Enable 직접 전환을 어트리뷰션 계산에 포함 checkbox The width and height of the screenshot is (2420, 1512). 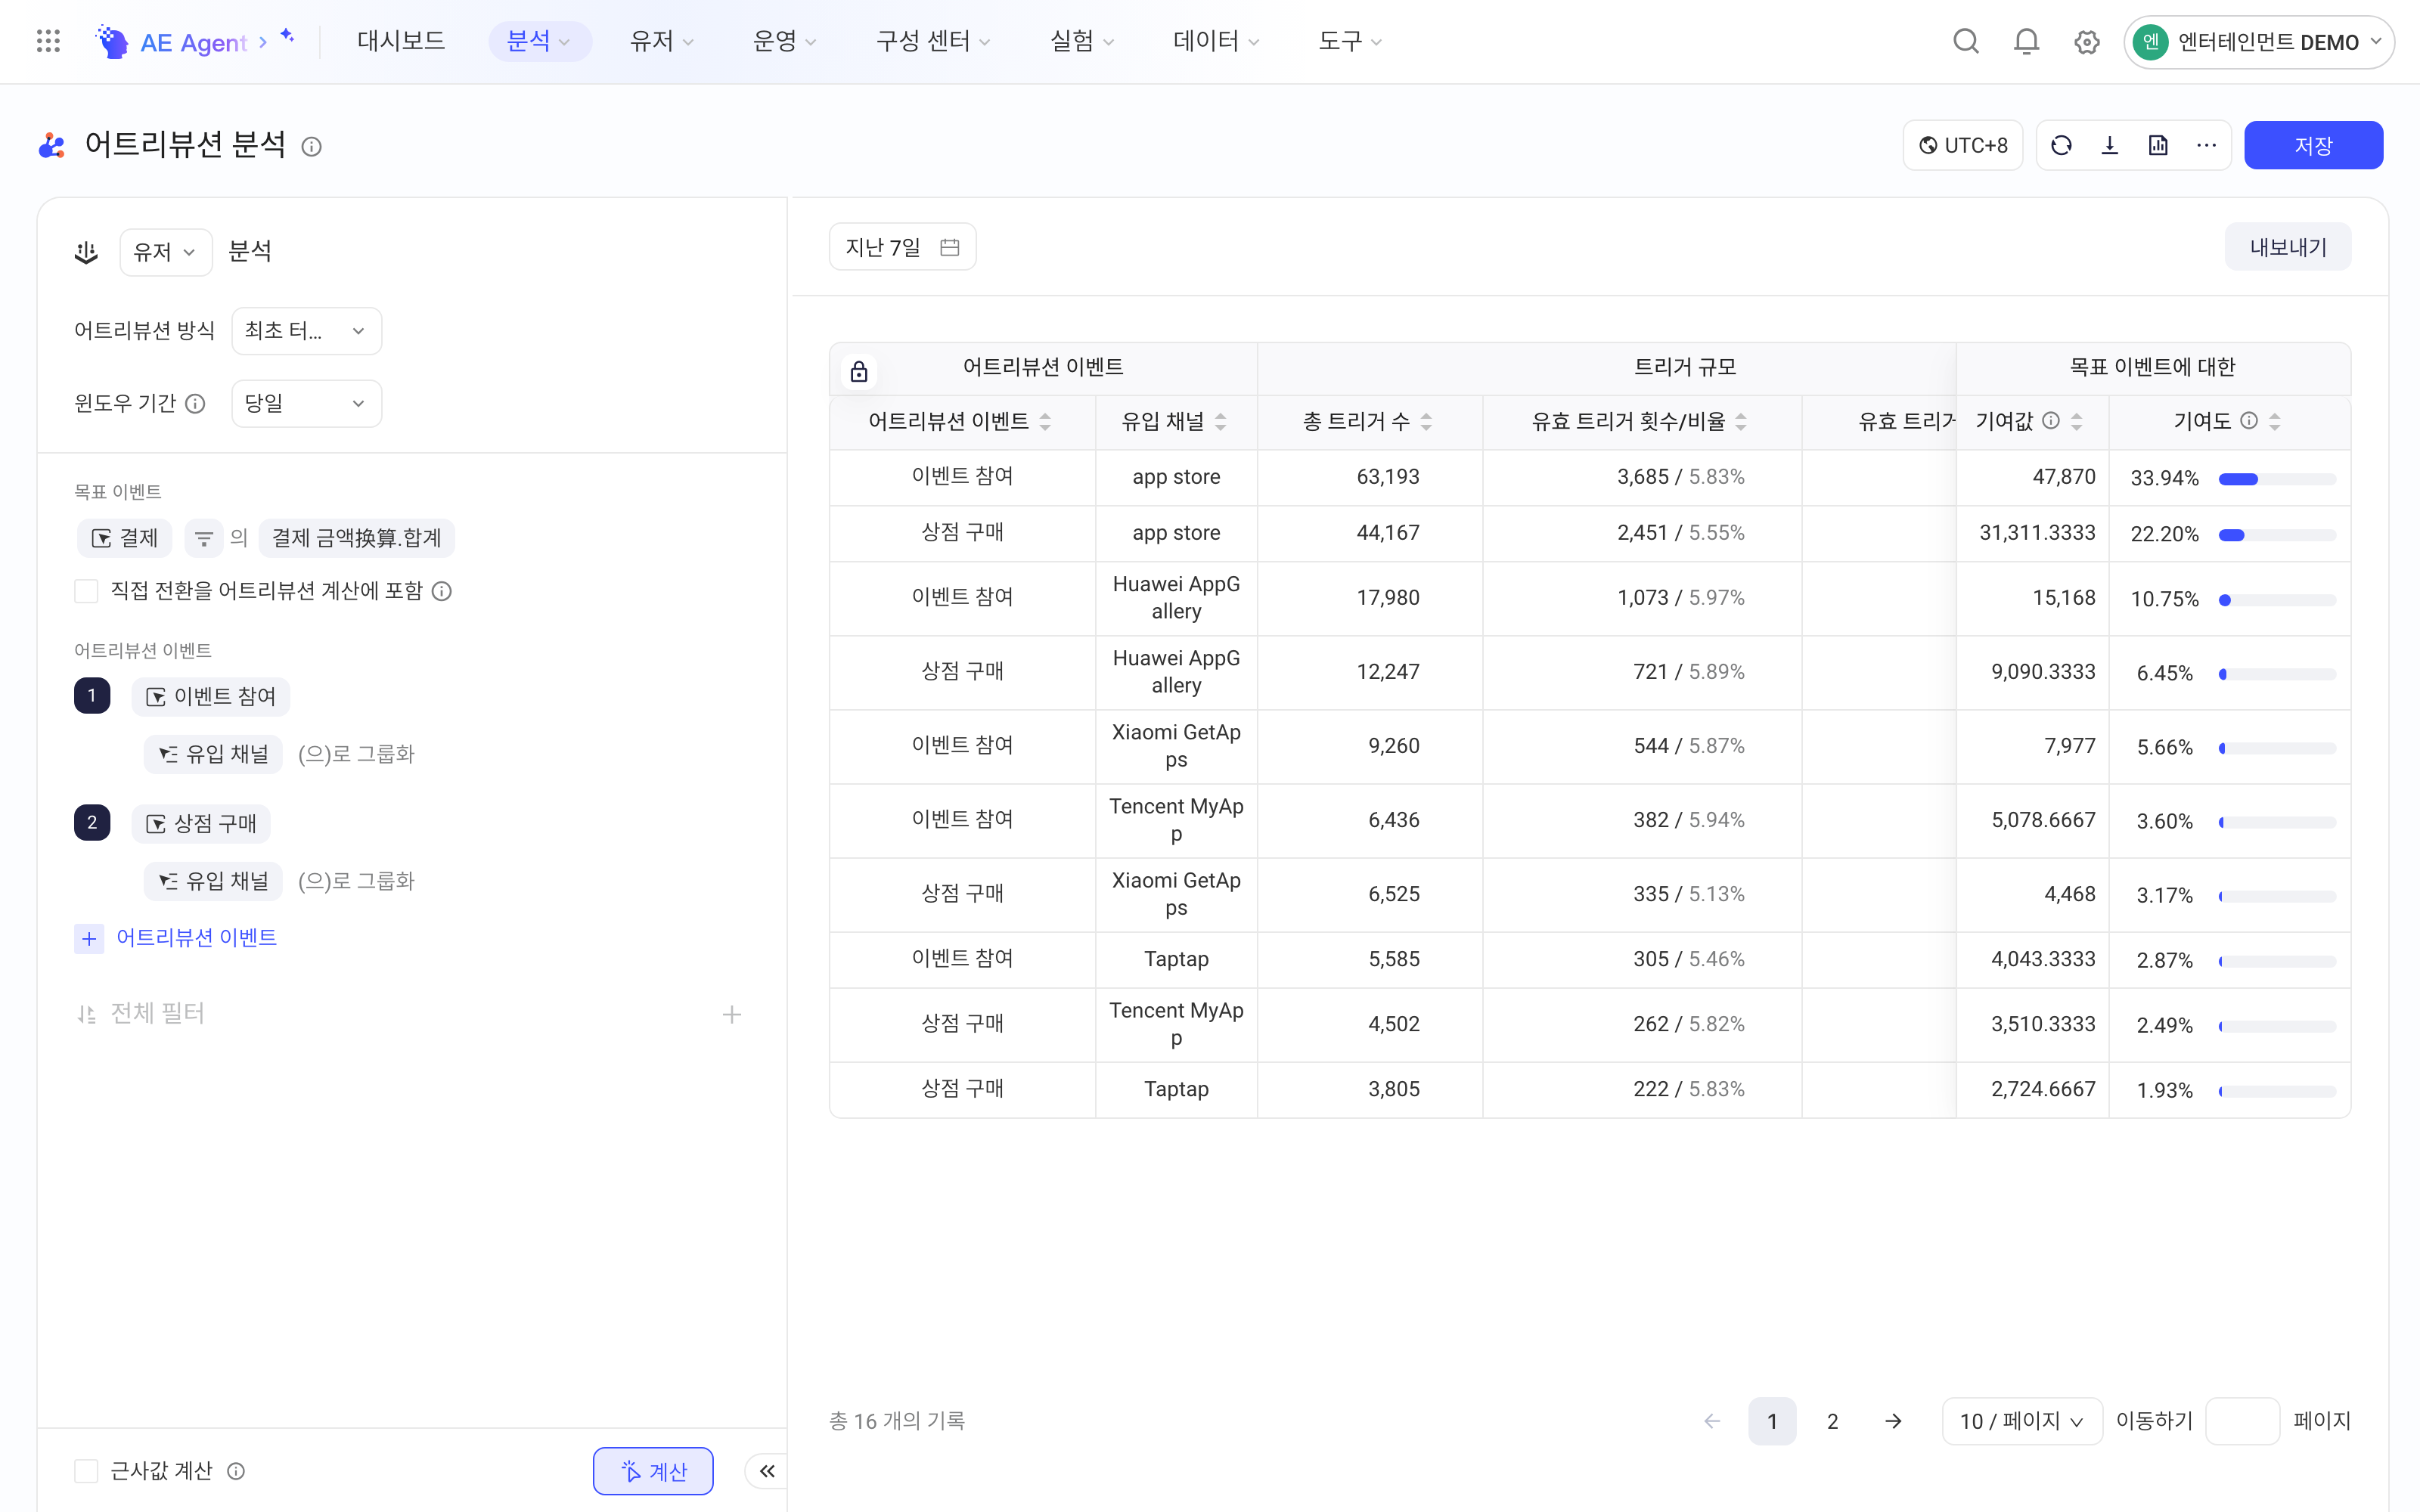tap(86, 591)
